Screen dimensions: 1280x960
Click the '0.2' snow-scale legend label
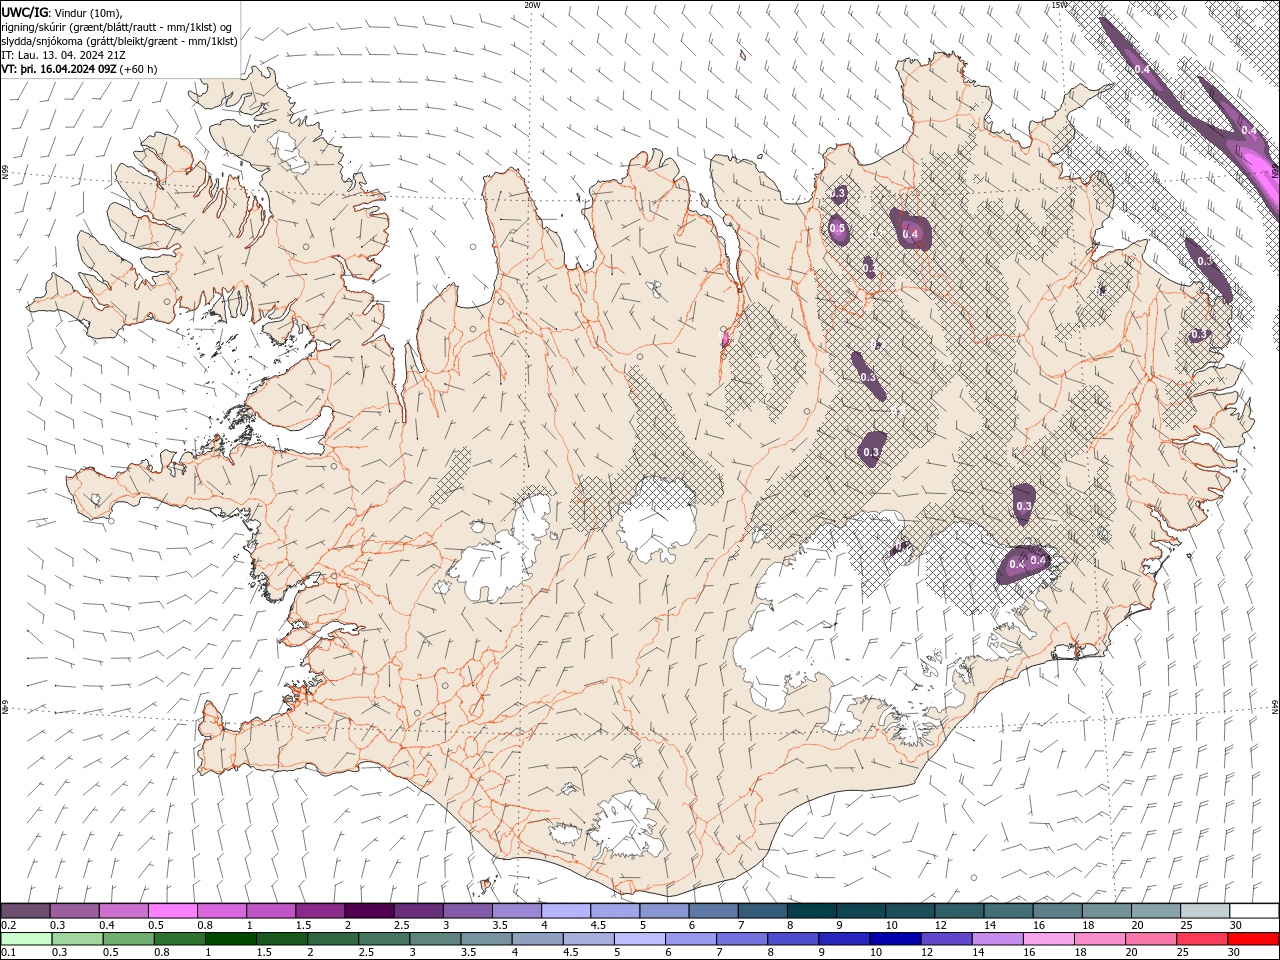(x=9, y=925)
